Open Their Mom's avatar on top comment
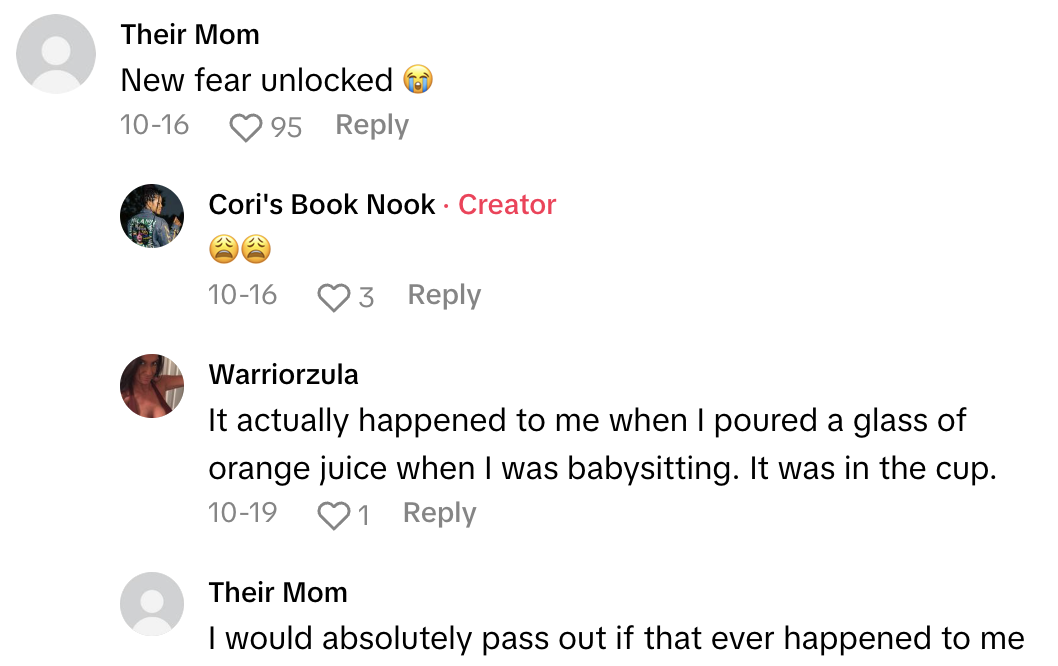 [x=57, y=55]
